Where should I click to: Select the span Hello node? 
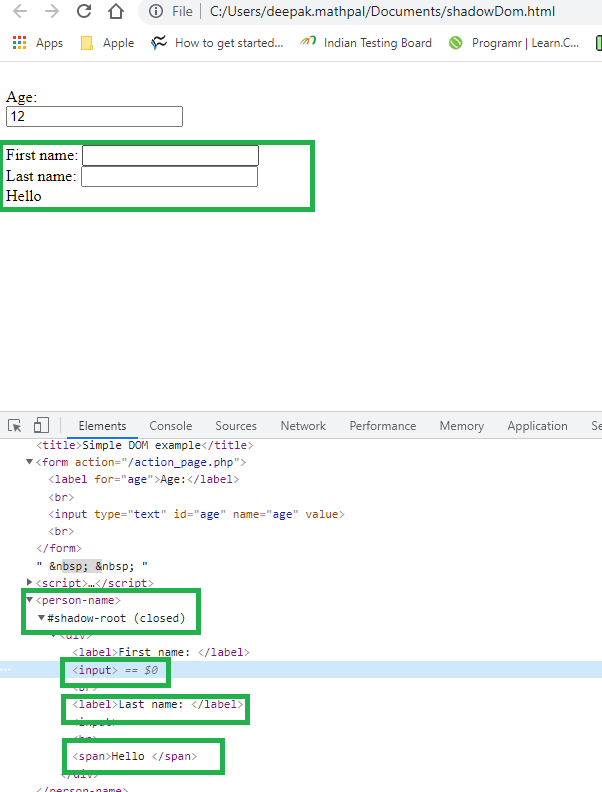coord(135,756)
